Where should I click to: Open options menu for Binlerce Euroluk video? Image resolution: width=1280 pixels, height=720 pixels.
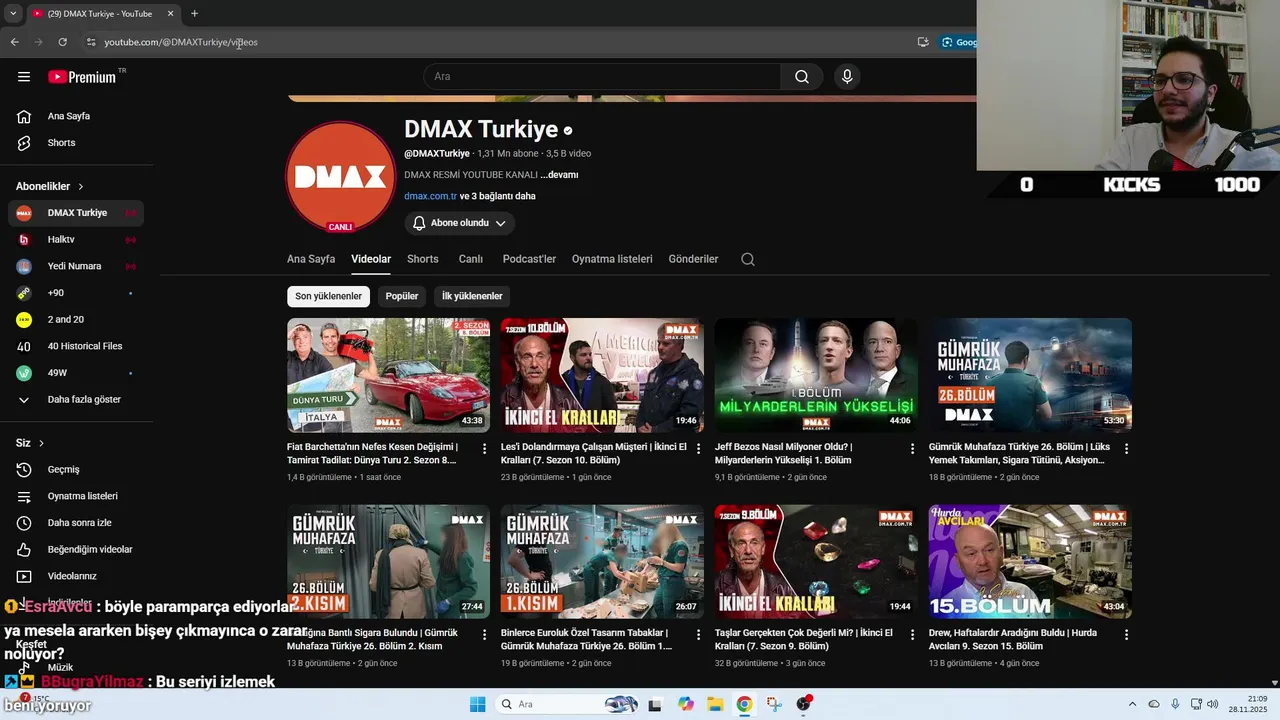[x=698, y=635]
